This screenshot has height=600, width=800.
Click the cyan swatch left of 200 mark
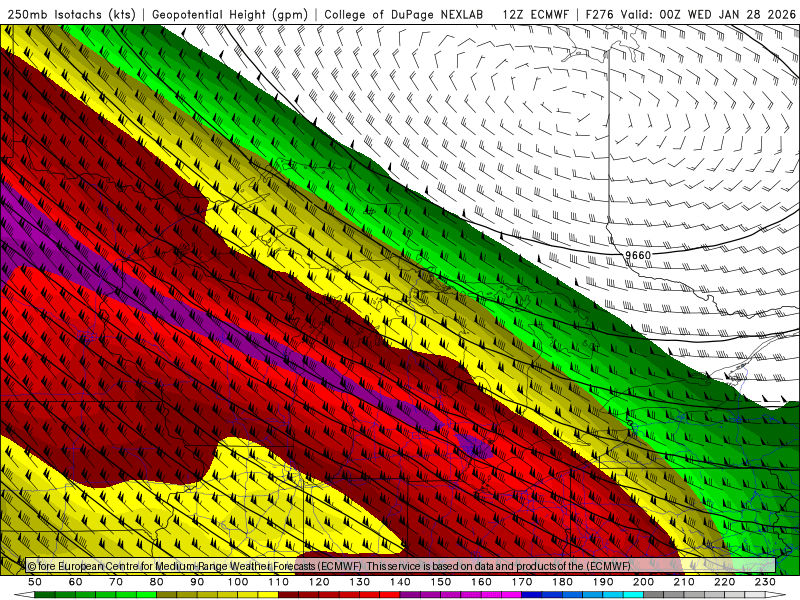(x=633, y=595)
